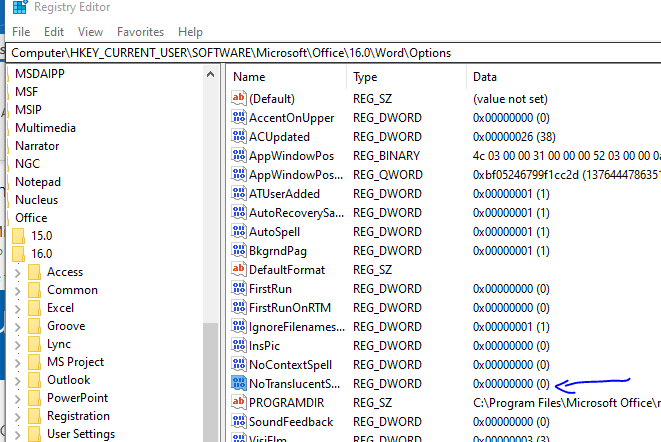
Task: Click the ACUpdated DWORD value icon
Action: [239, 136]
